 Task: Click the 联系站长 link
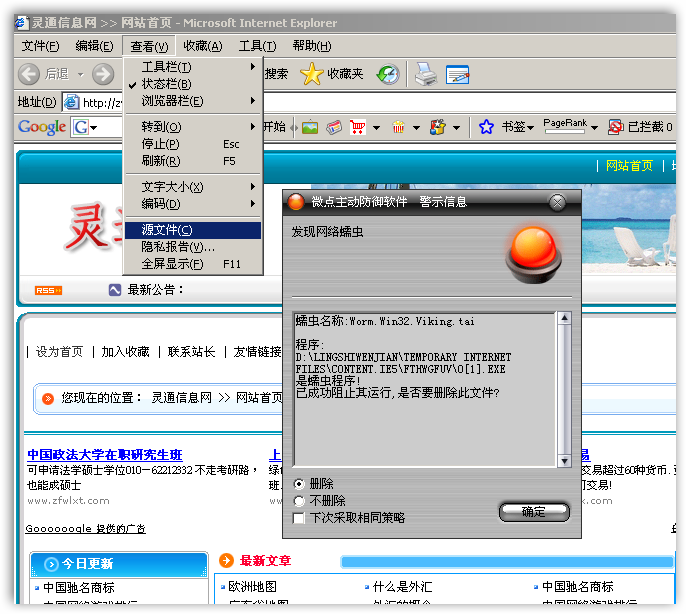point(191,352)
